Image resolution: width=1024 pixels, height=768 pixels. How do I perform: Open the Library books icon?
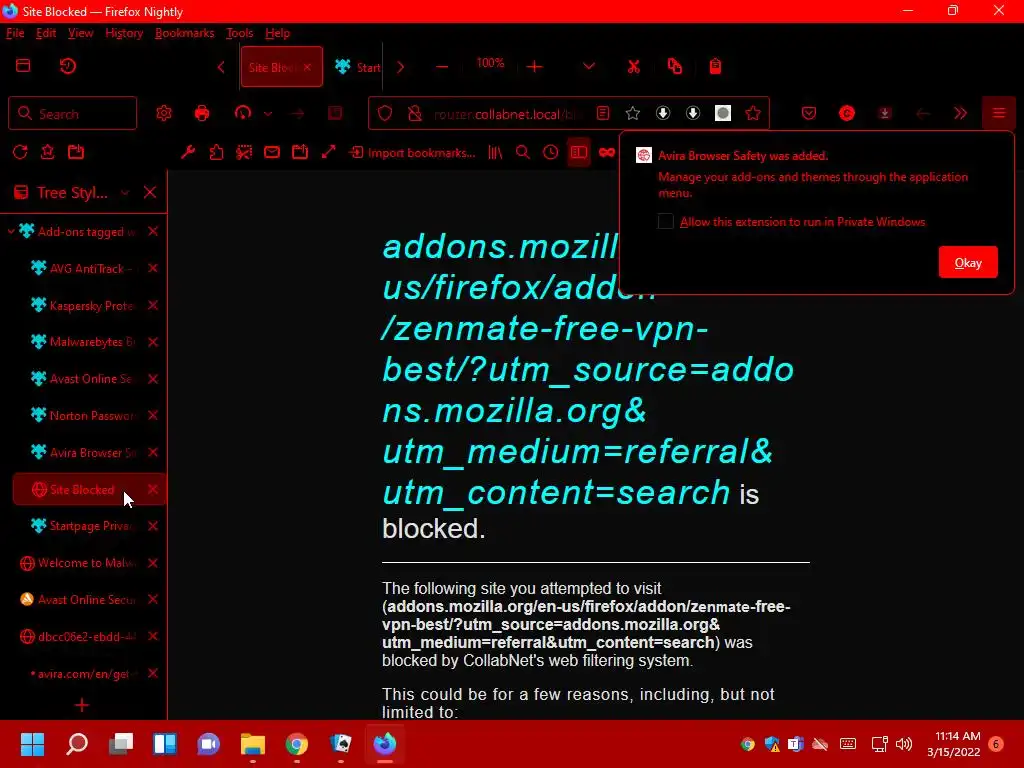click(495, 152)
